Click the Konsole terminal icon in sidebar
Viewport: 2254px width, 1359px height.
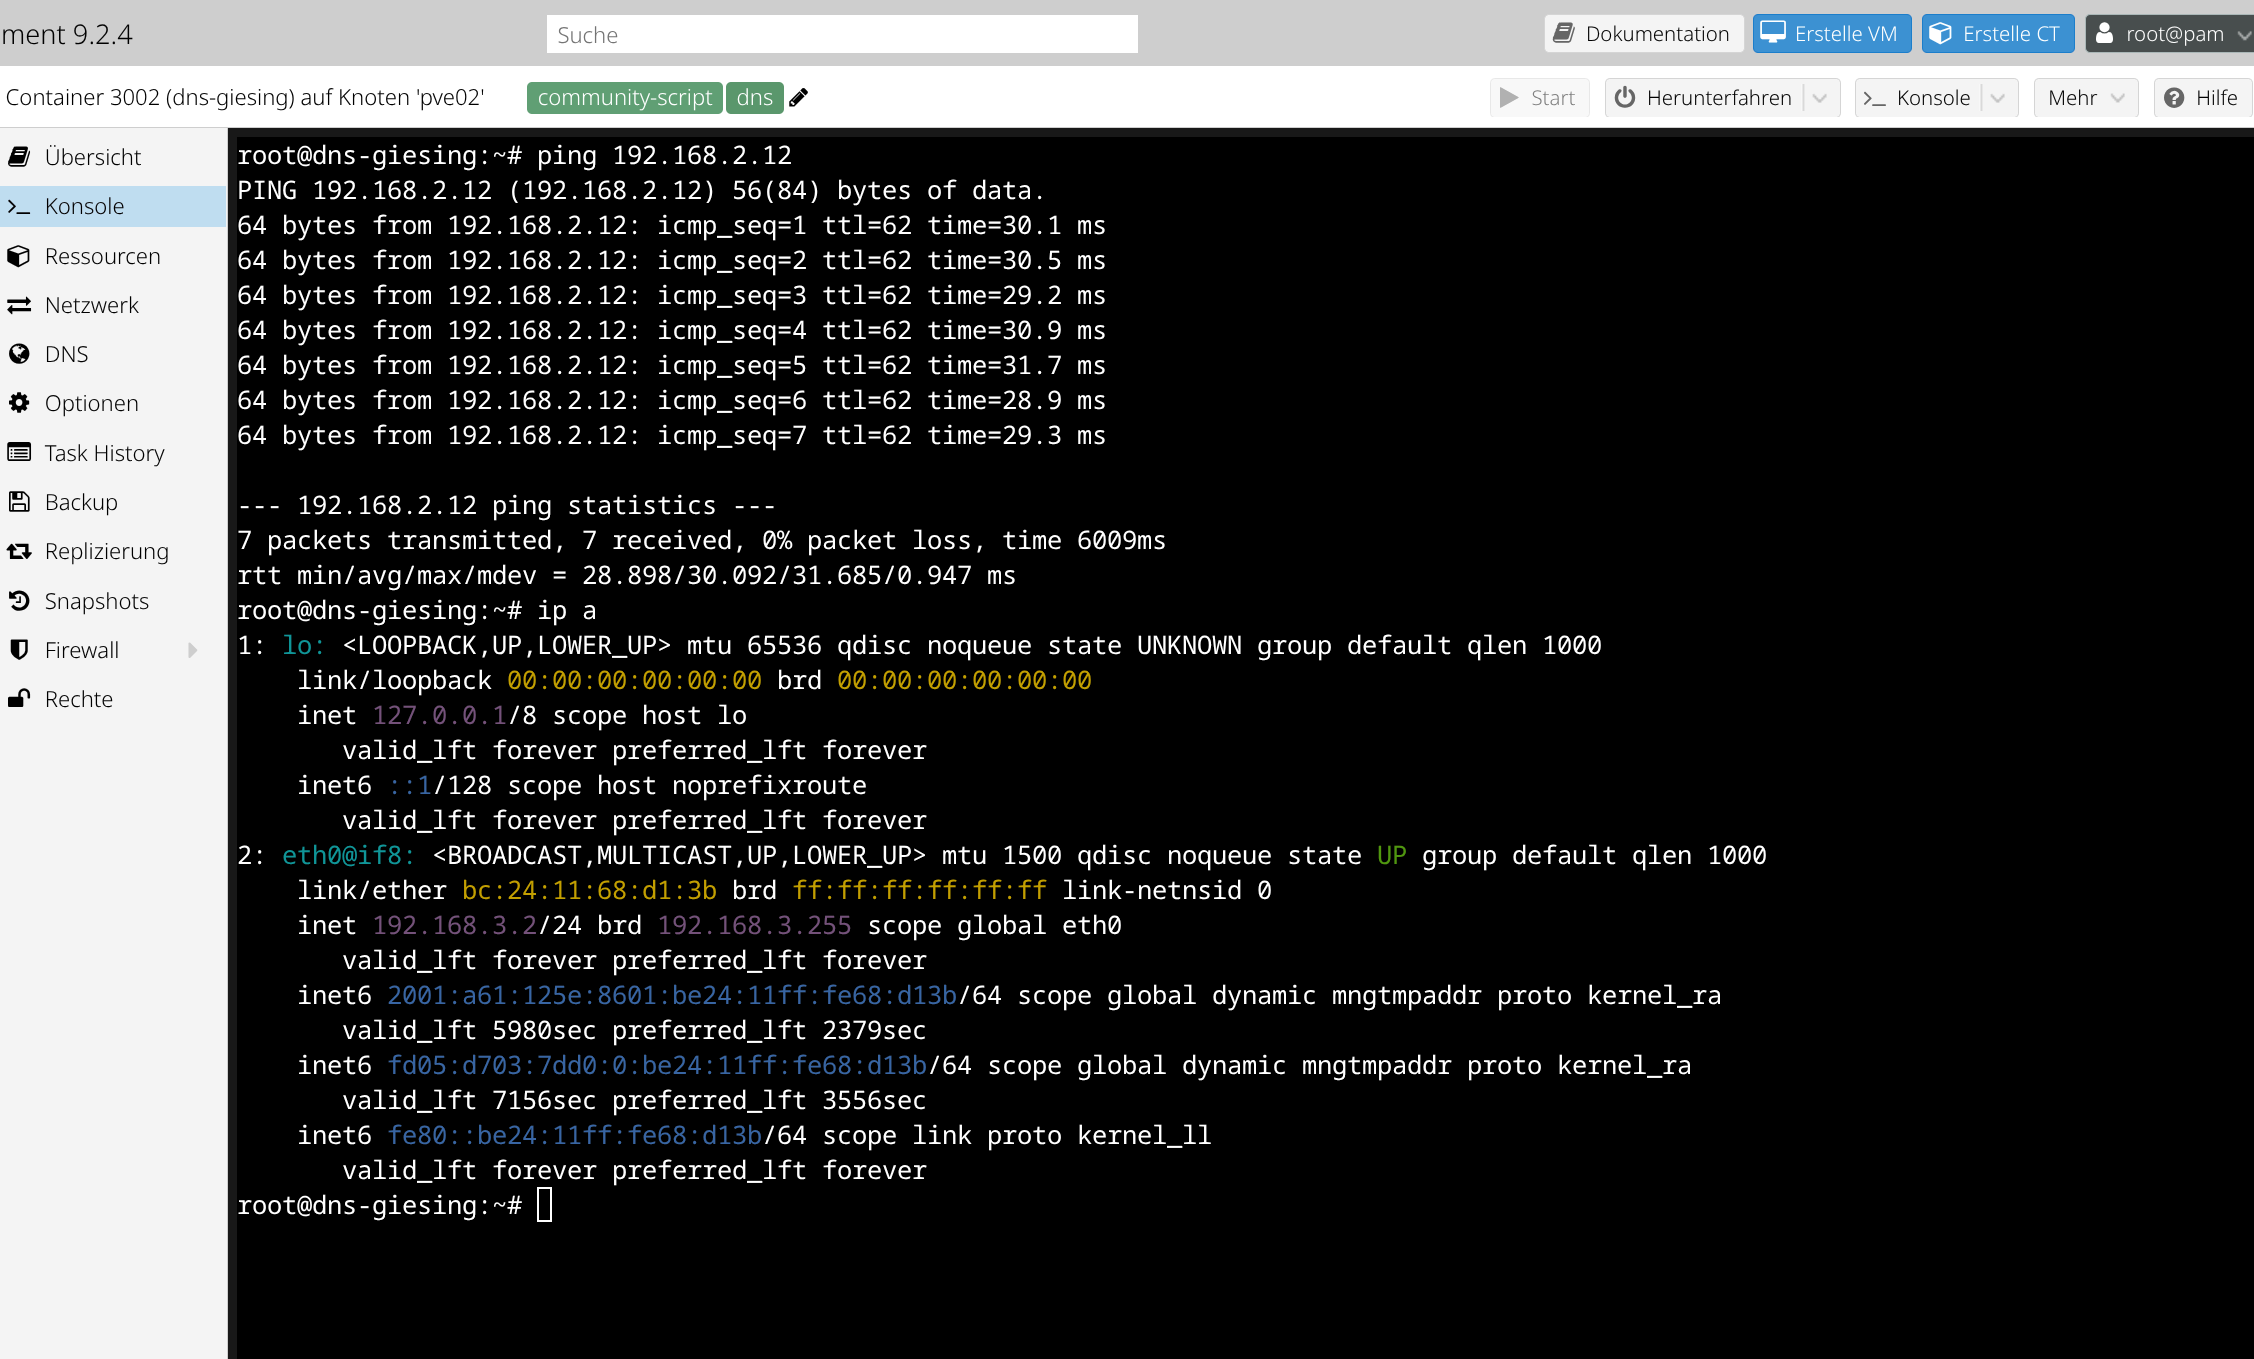click(x=19, y=206)
